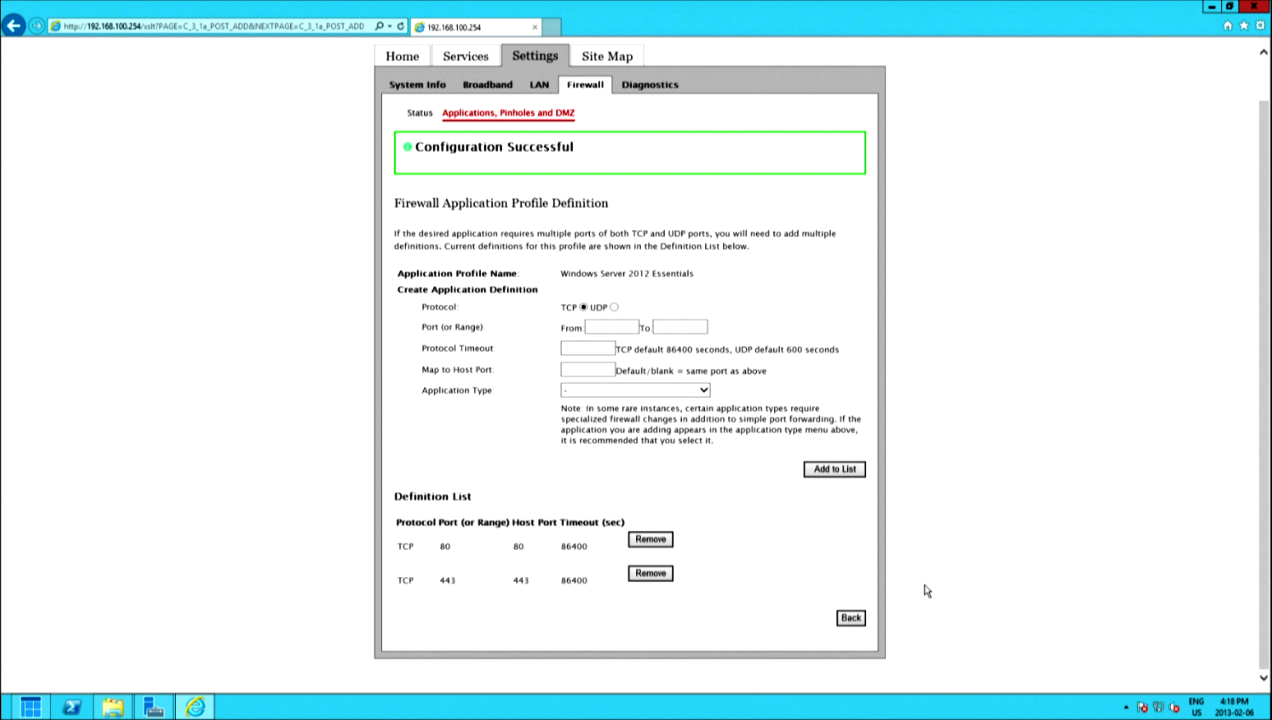The width and height of the screenshot is (1272, 720).
Task: Switch to the Broadband sub-tab
Action: coord(487,84)
